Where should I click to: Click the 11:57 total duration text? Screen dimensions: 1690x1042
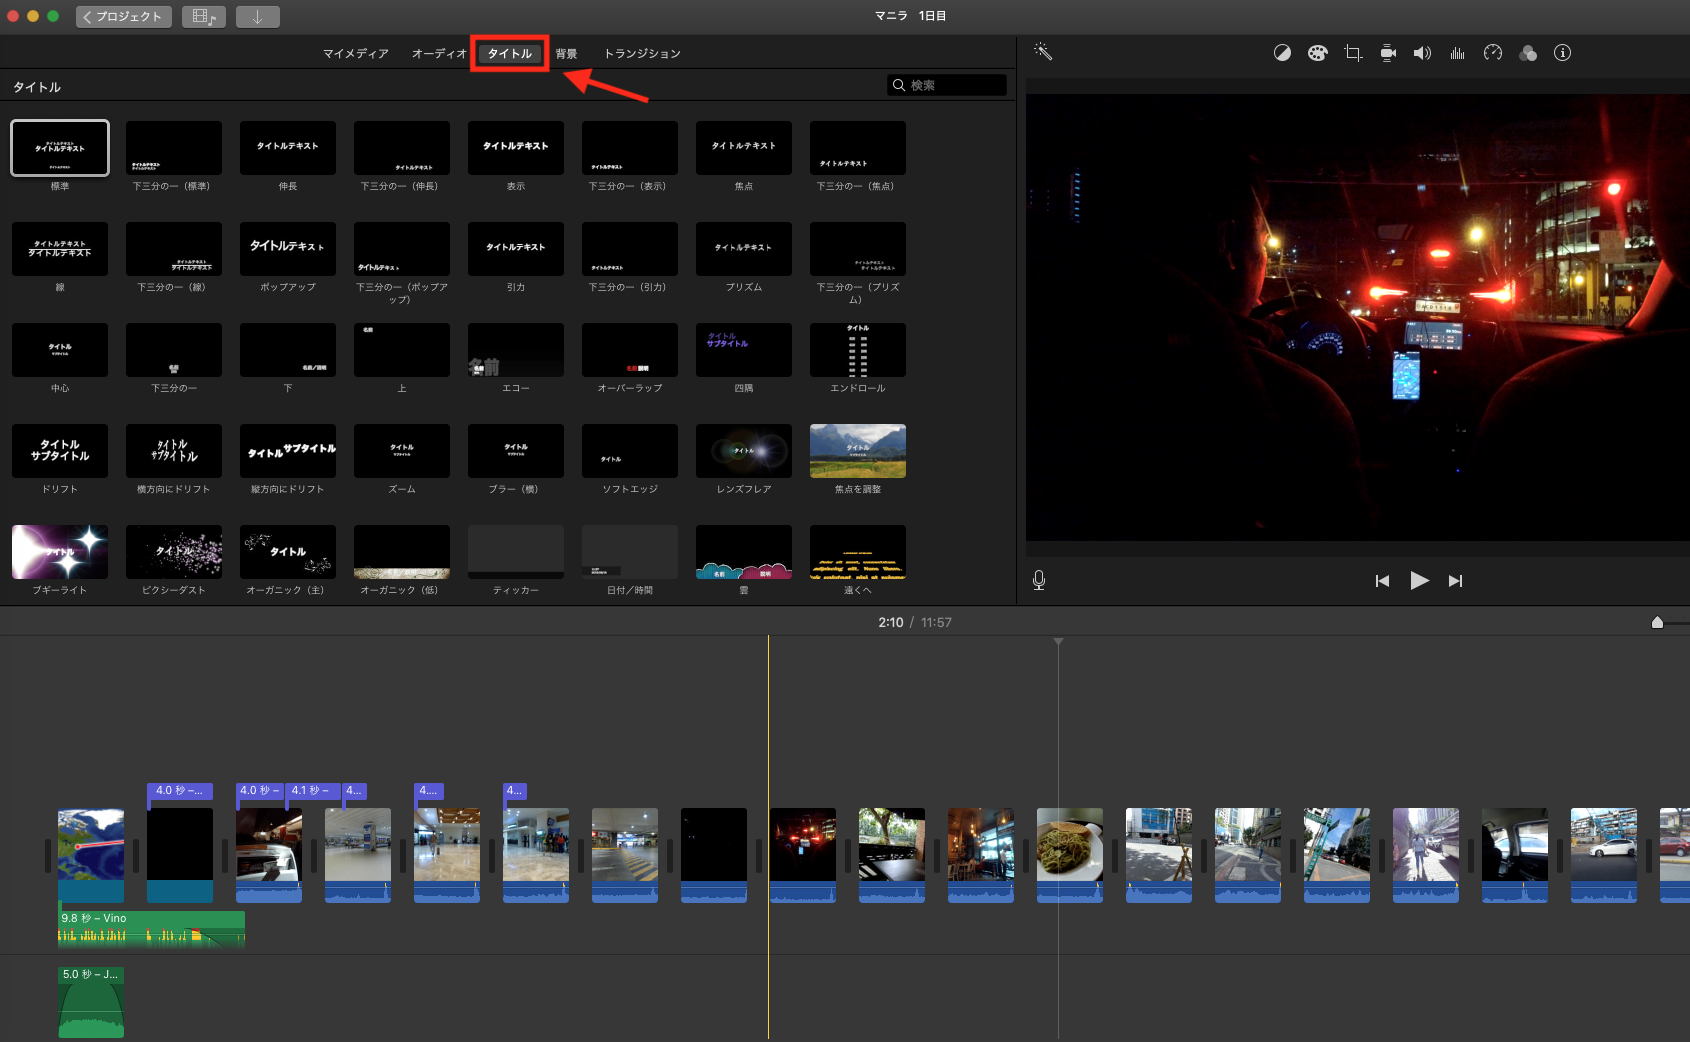[x=936, y=622]
